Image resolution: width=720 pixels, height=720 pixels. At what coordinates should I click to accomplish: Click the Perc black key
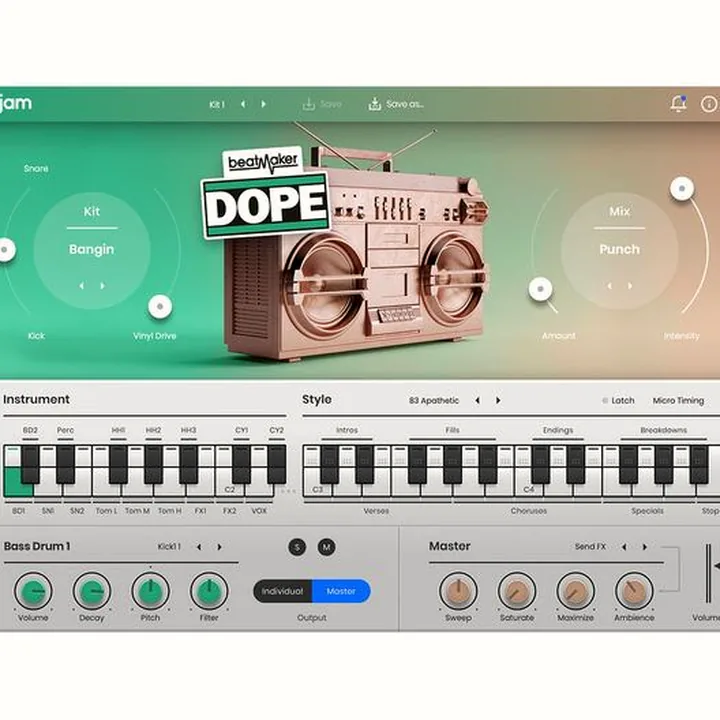coord(65,464)
